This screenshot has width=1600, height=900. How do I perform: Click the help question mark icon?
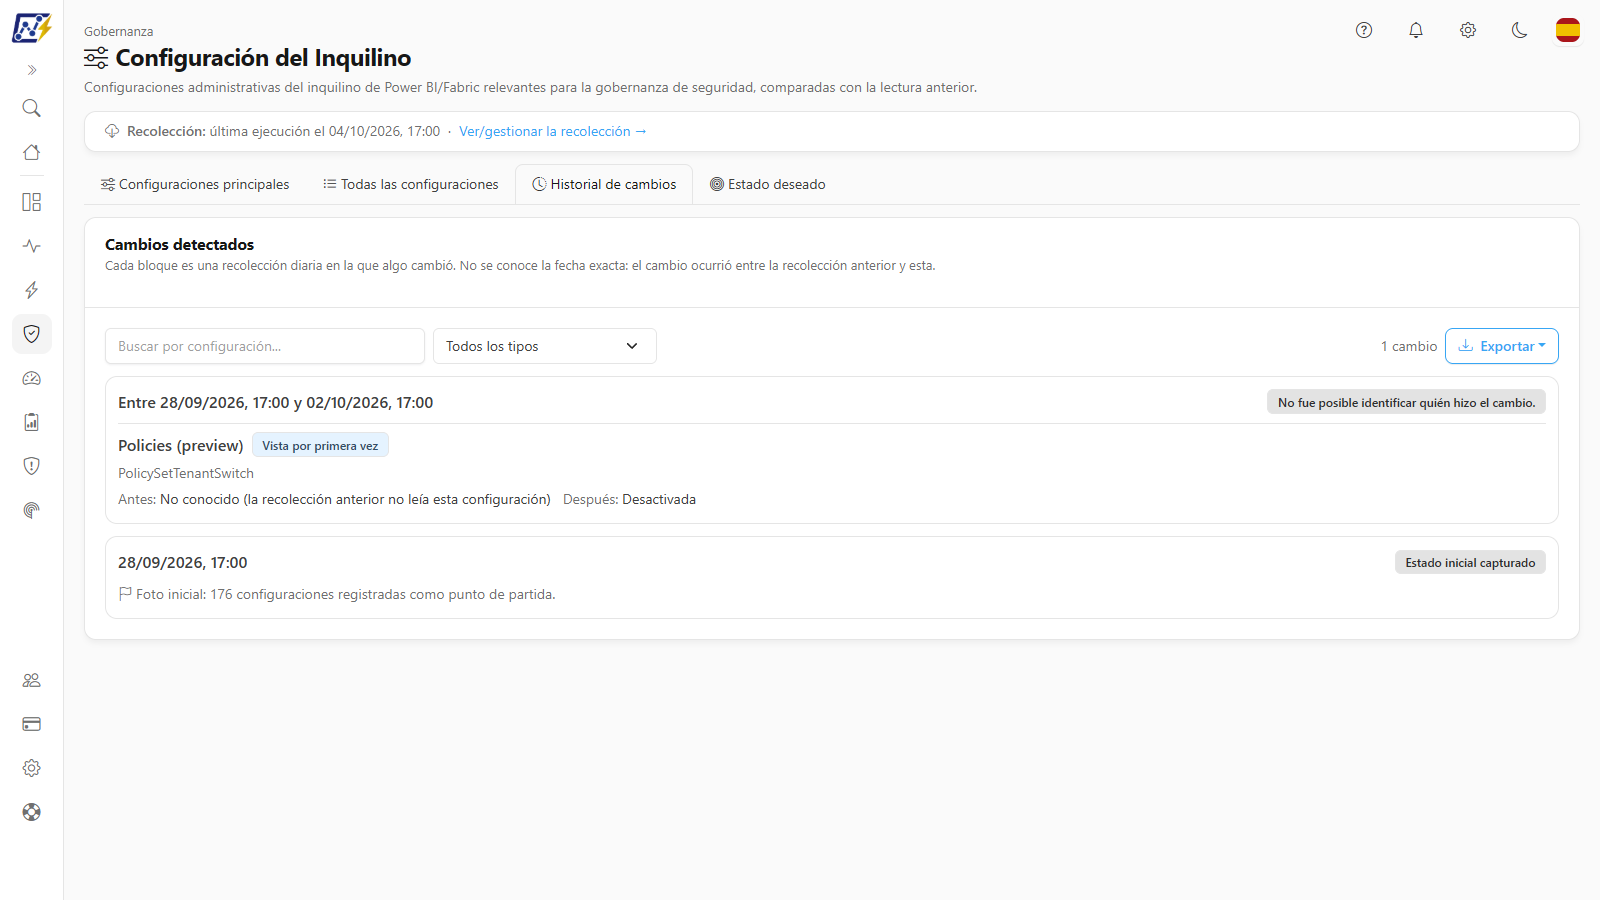[1364, 30]
